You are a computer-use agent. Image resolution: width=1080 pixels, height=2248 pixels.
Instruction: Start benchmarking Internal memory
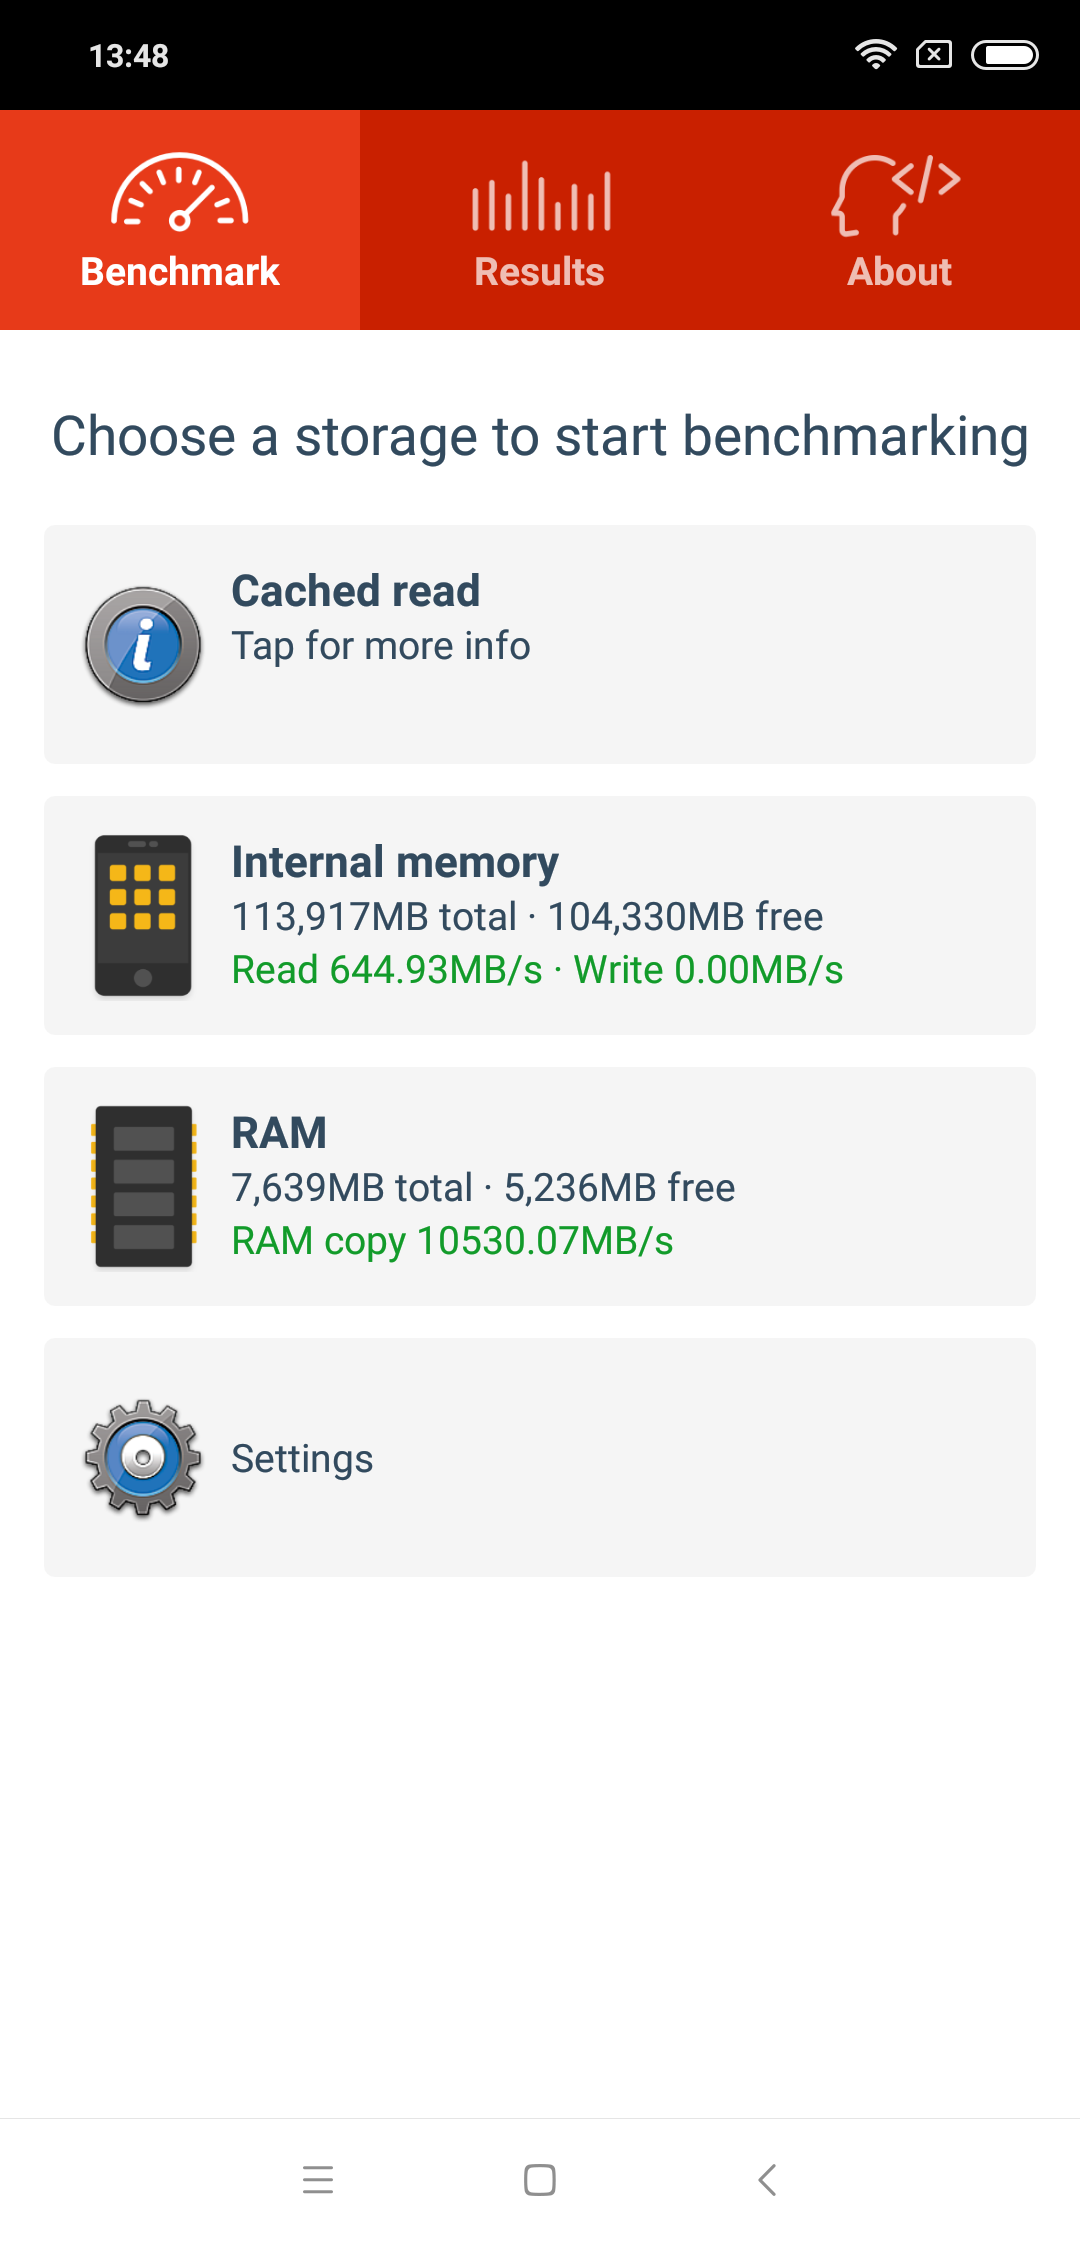pyautogui.click(x=540, y=915)
